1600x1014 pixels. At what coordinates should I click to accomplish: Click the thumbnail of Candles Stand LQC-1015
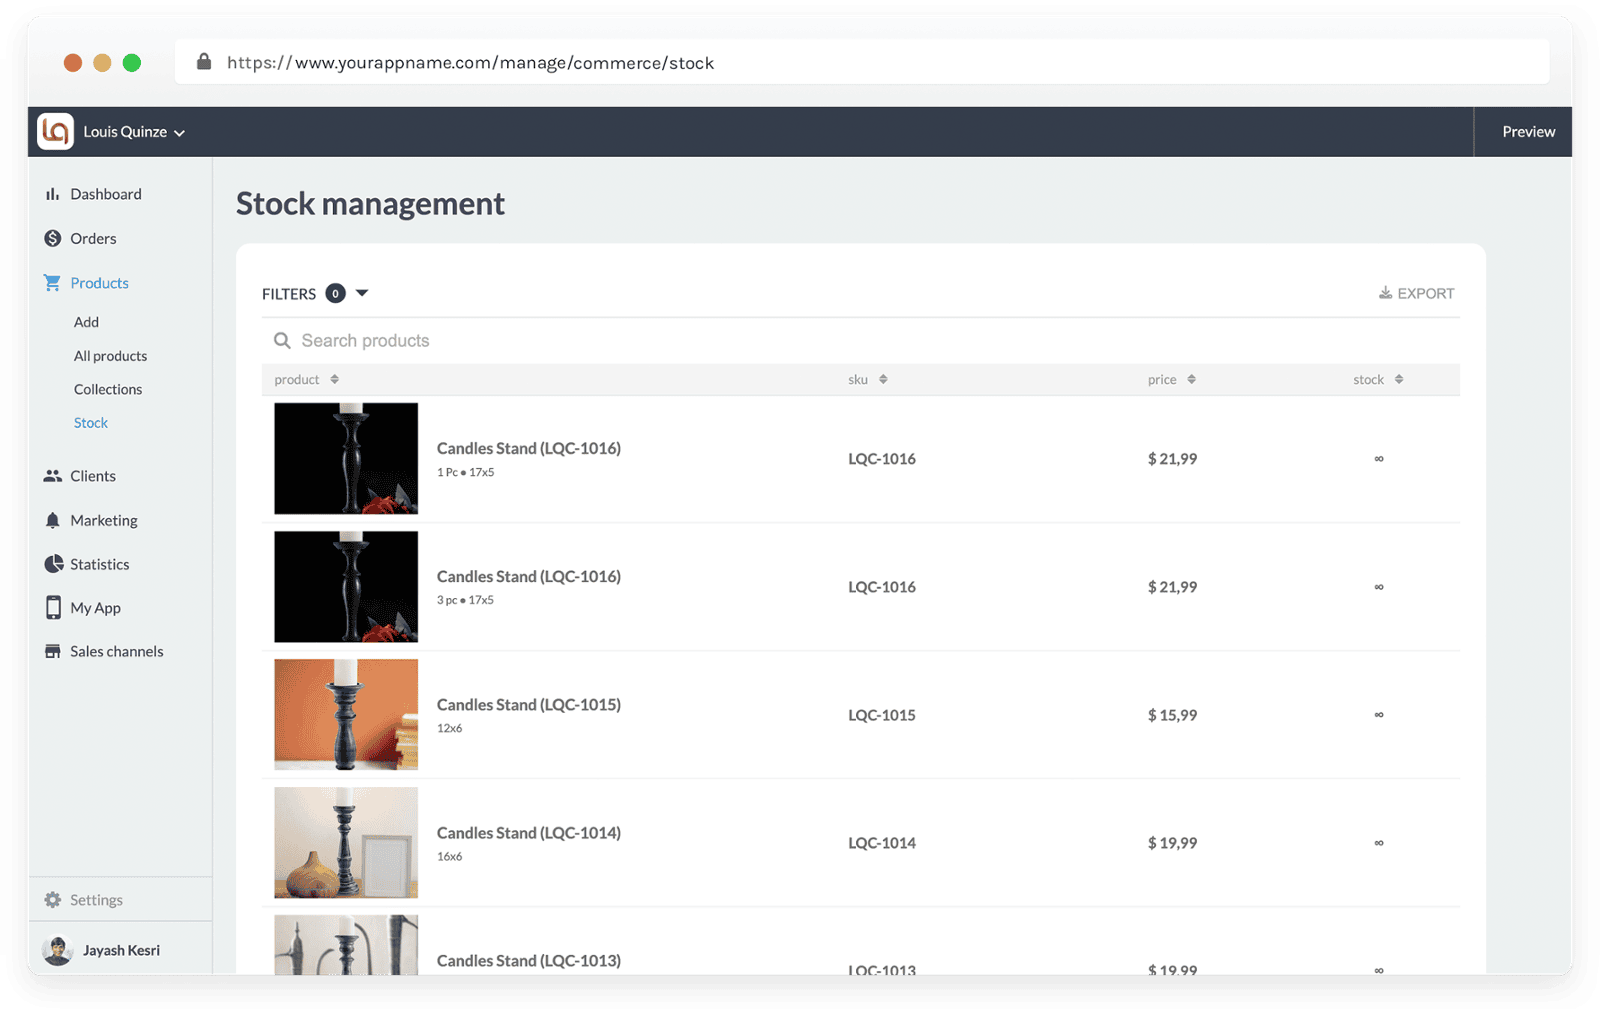[345, 714]
